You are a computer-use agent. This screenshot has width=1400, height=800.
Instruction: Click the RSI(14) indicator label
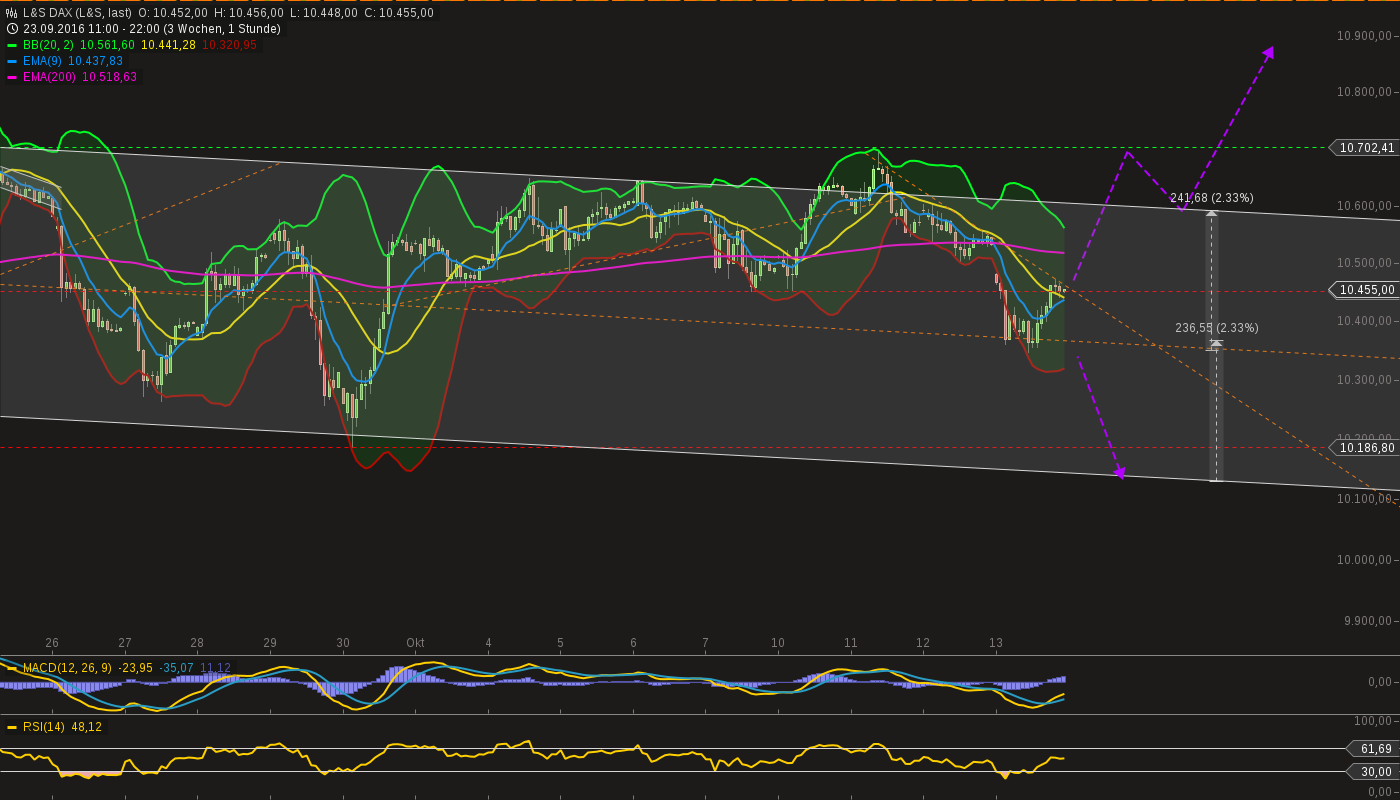(x=44, y=727)
